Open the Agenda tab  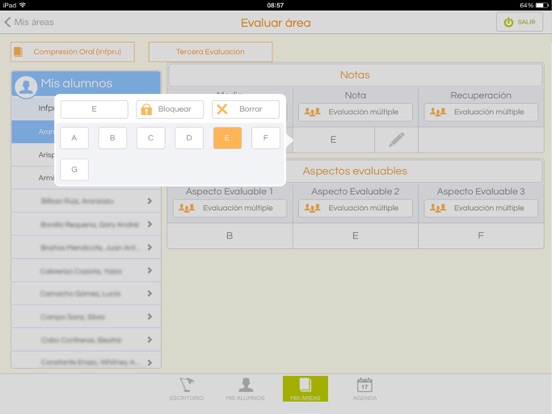[x=365, y=389]
